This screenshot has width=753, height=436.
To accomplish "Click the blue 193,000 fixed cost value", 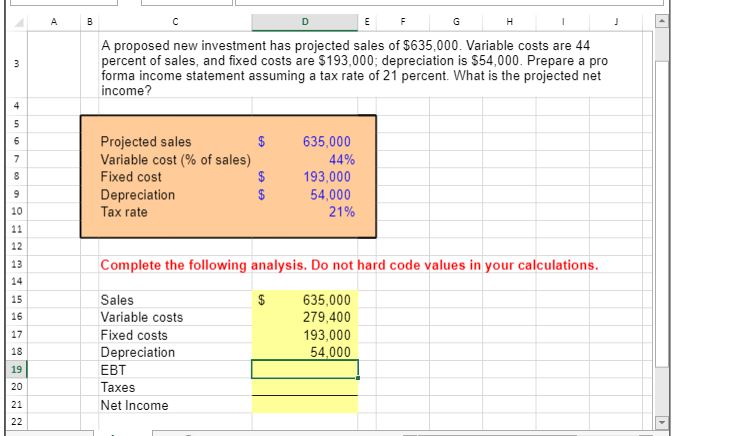I will pos(327,177).
